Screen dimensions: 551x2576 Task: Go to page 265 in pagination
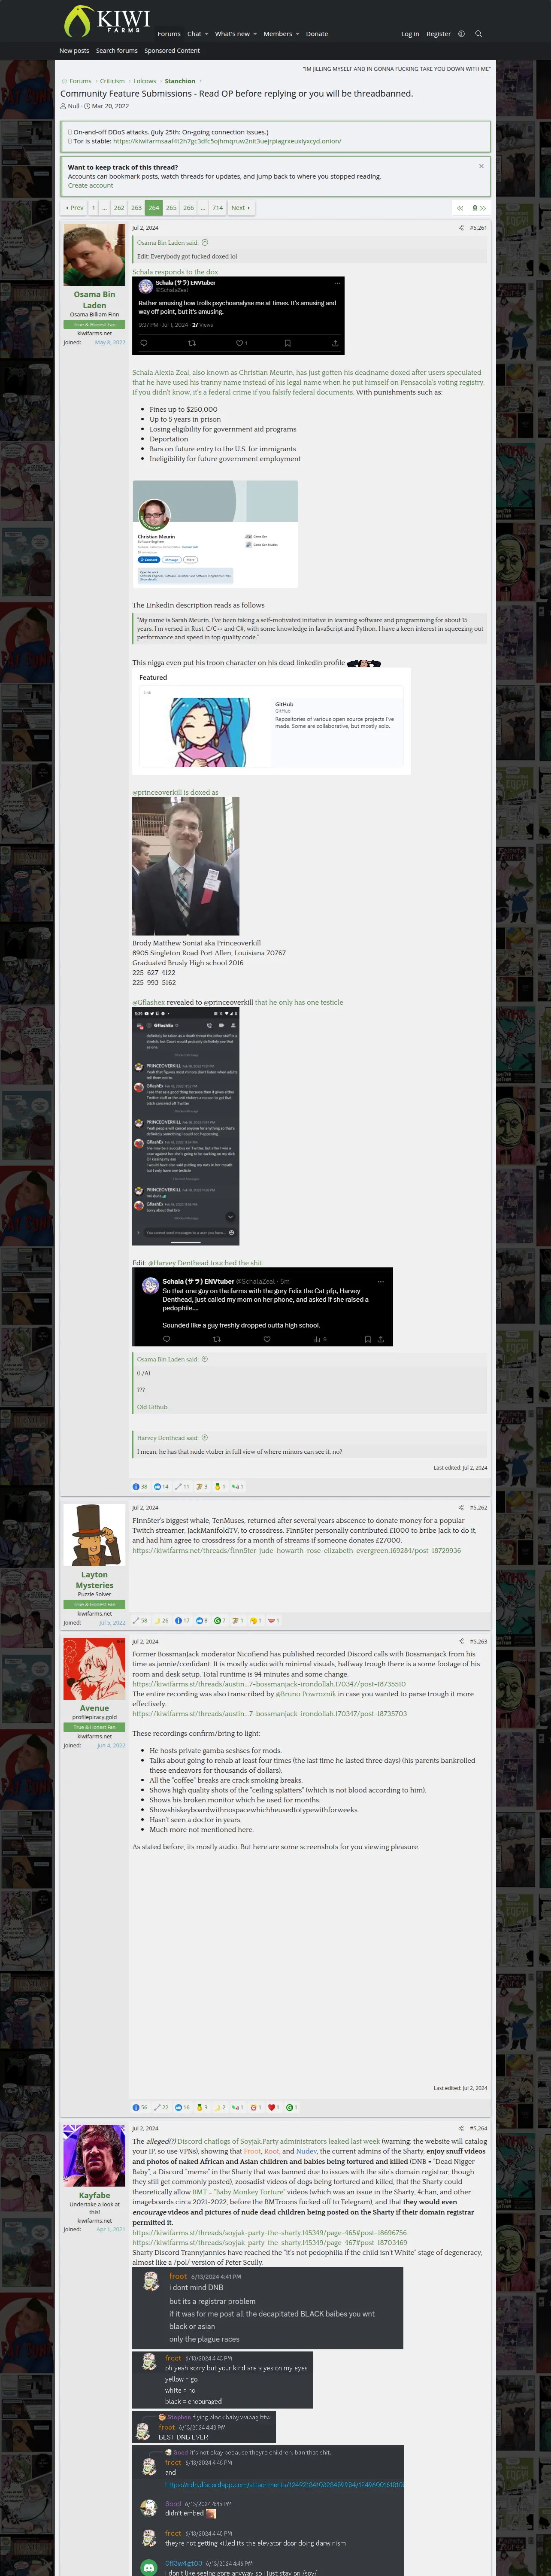[x=171, y=208]
